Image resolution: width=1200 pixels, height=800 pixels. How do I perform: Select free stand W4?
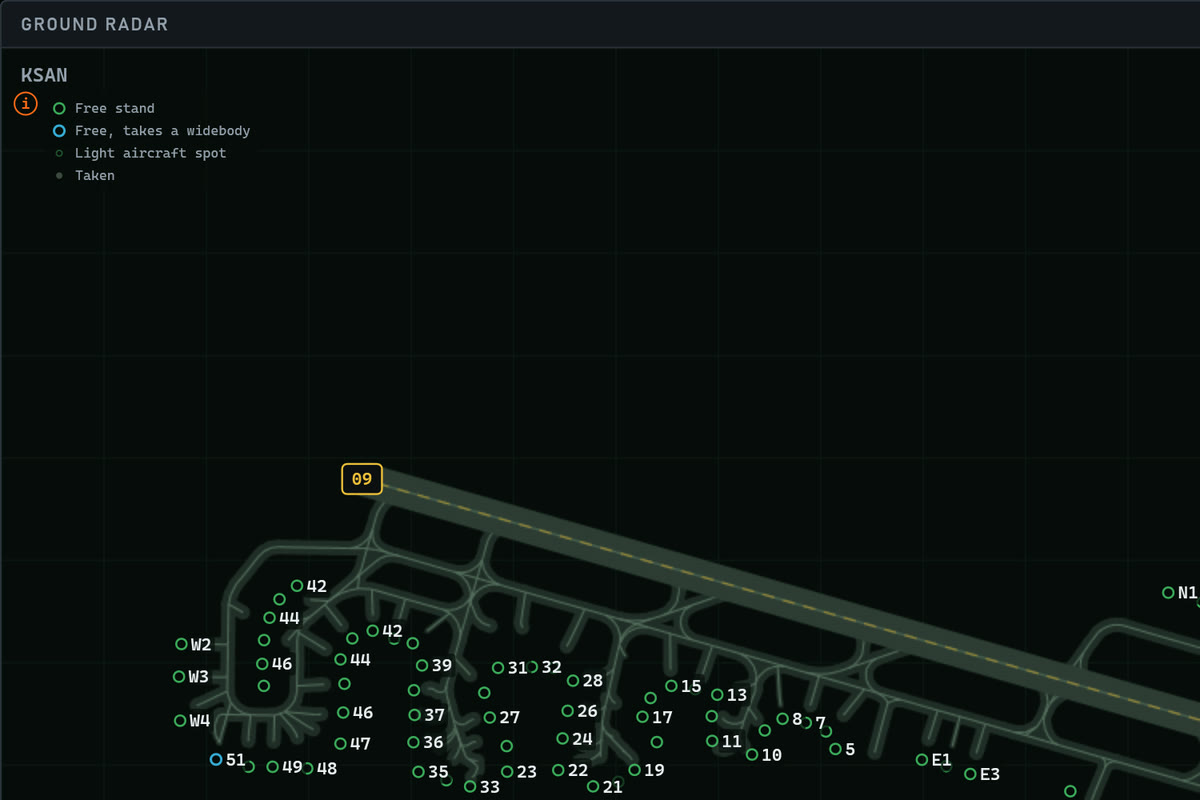click(x=181, y=720)
